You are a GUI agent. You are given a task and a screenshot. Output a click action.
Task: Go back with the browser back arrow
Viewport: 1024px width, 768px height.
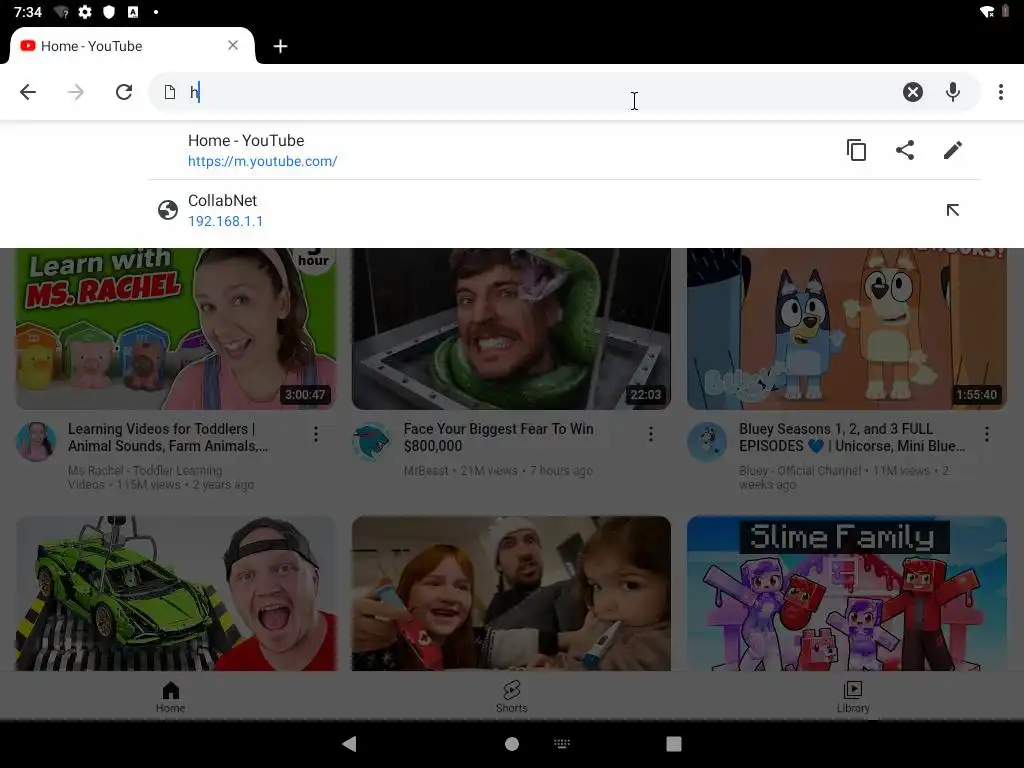pos(28,92)
